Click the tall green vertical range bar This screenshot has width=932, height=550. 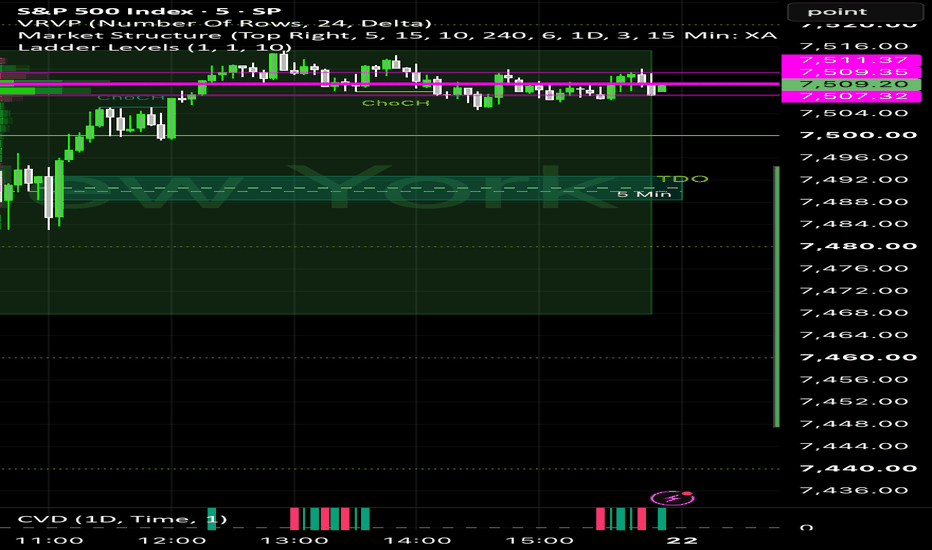pyautogui.click(x=776, y=297)
